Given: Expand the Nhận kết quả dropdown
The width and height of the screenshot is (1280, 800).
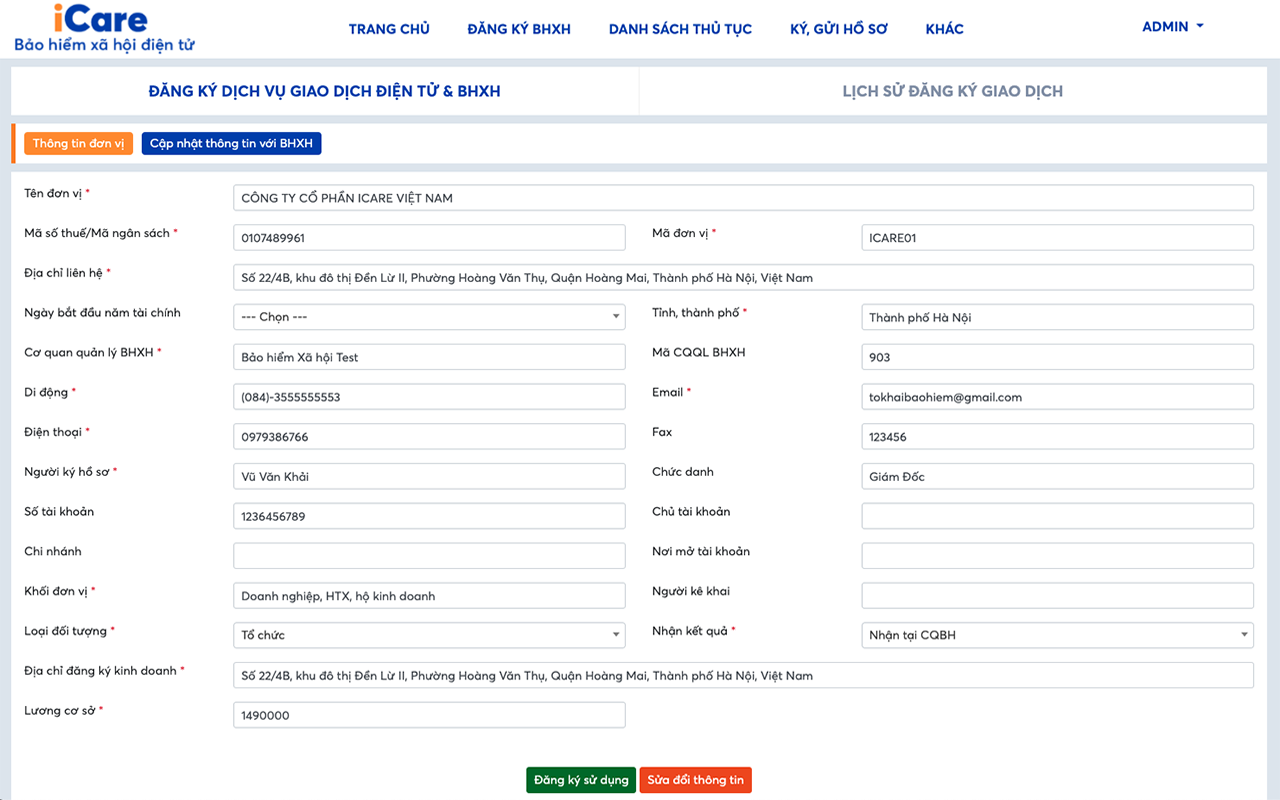Looking at the screenshot, I should pos(1057,635).
